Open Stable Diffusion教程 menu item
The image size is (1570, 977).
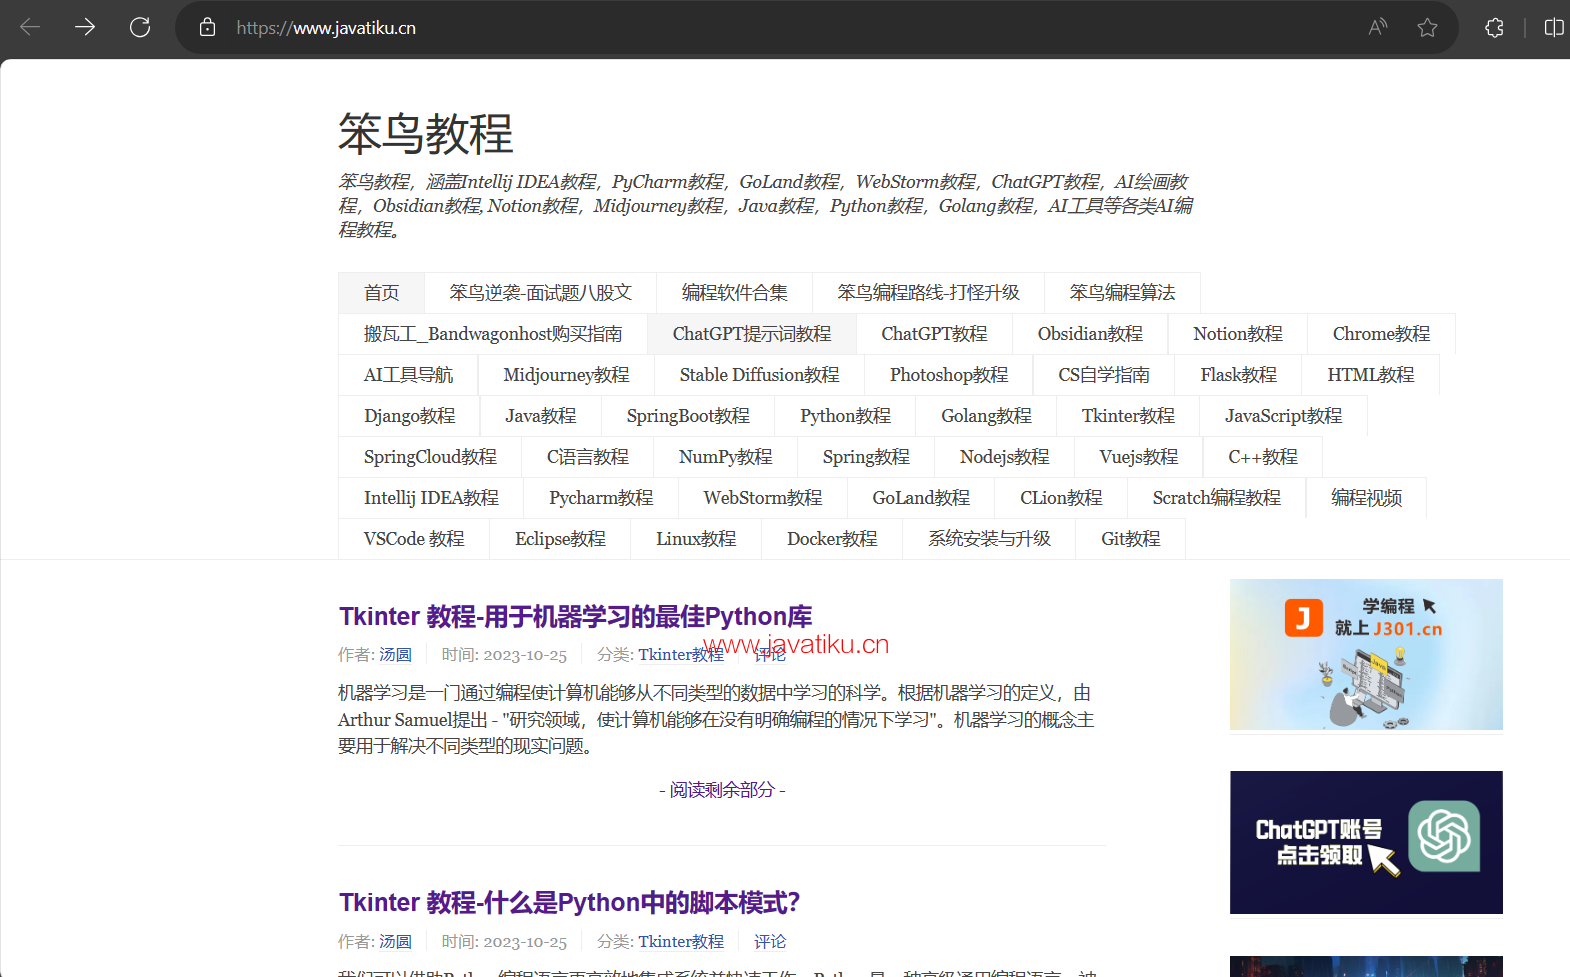(759, 375)
